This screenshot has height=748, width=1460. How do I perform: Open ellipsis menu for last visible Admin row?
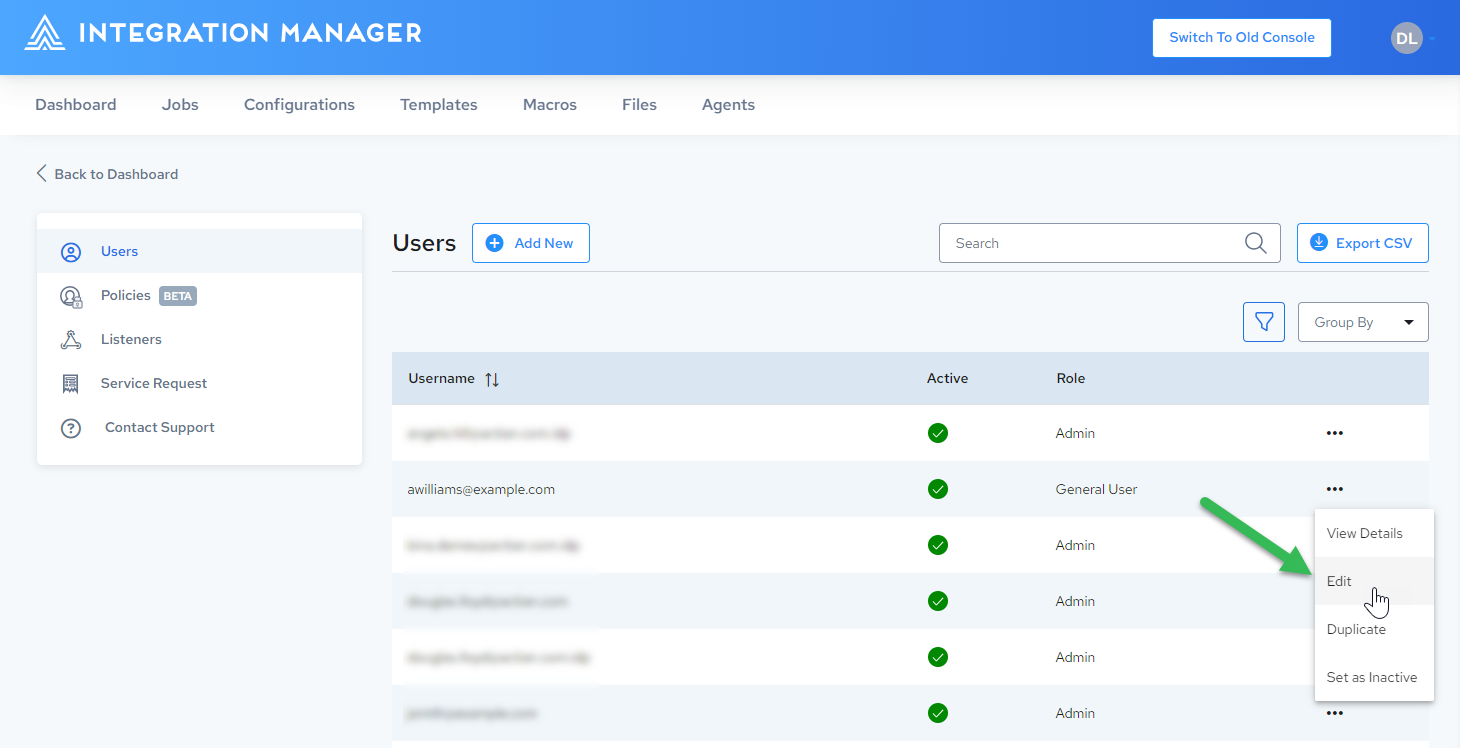pyautogui.click(x=1334, y=713)
